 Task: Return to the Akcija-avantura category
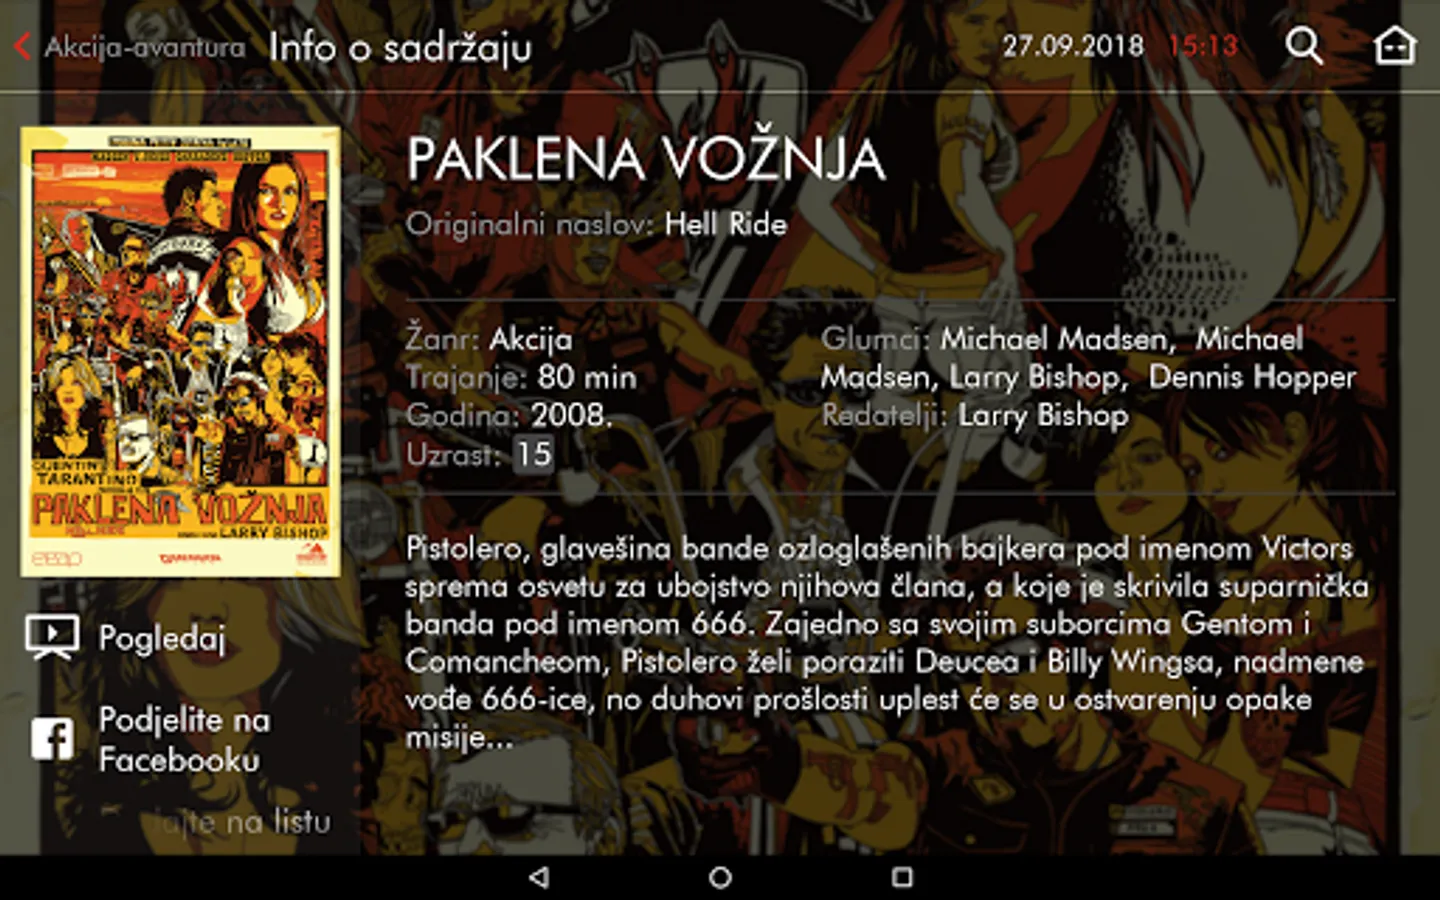(144, 47)
